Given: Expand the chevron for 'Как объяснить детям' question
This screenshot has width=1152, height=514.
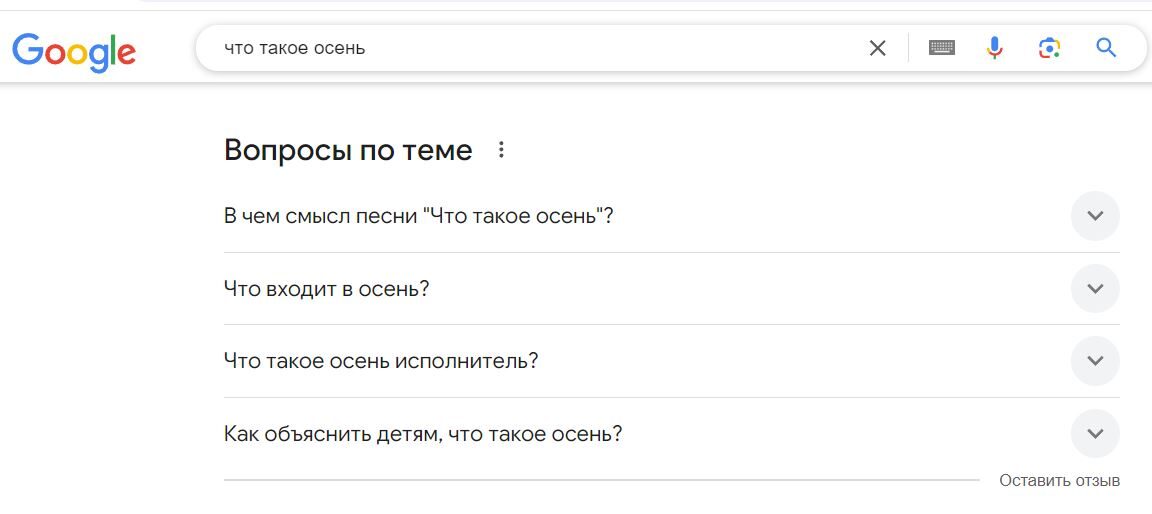Looking at the screenshot, I should (1094, 434).
